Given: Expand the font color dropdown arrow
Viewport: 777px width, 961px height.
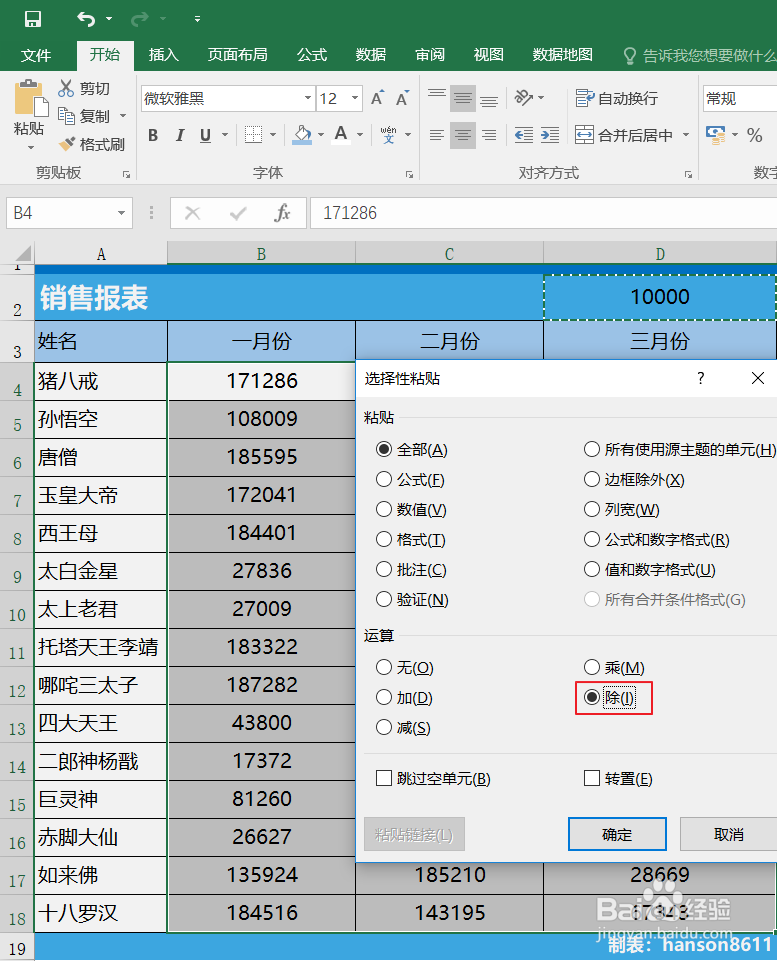Looking at the screenshot, I should coord(360,135).
